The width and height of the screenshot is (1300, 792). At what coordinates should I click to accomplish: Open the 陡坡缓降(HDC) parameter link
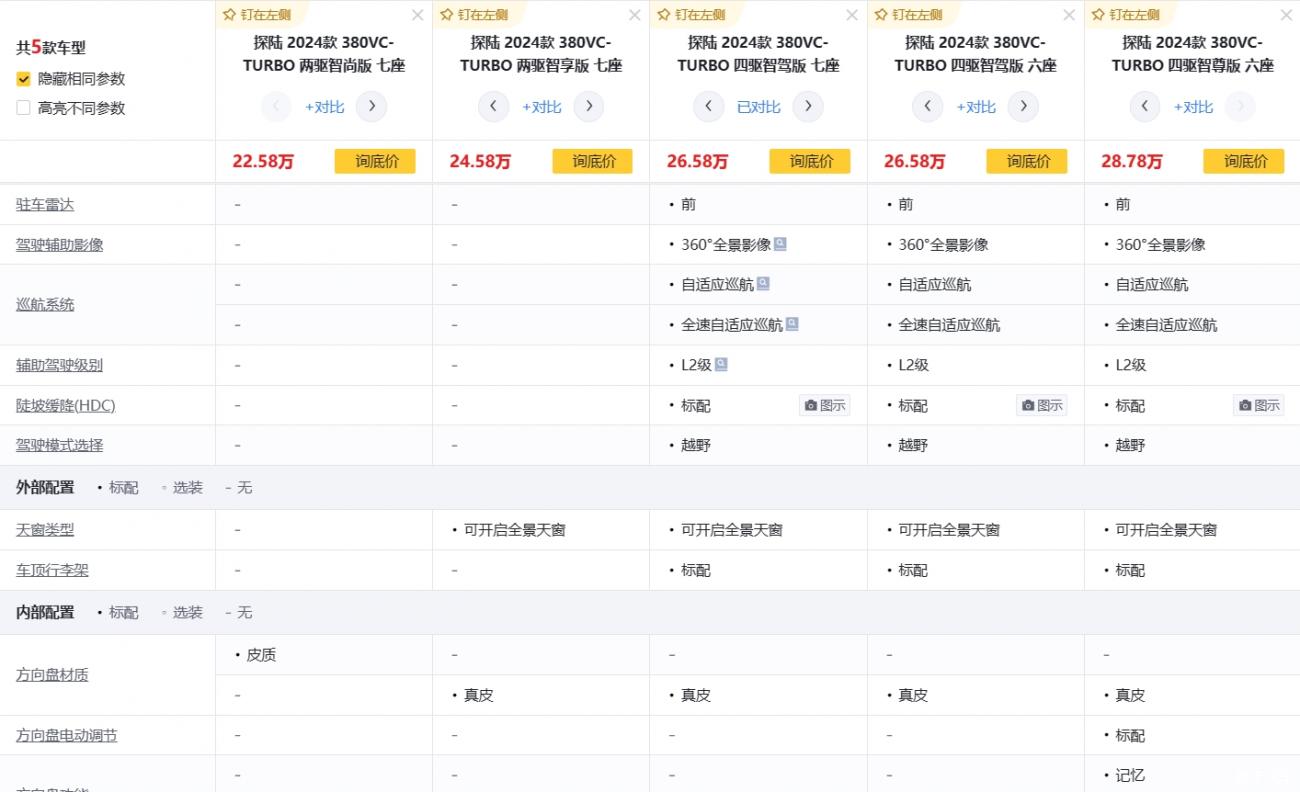pos(66,405)
